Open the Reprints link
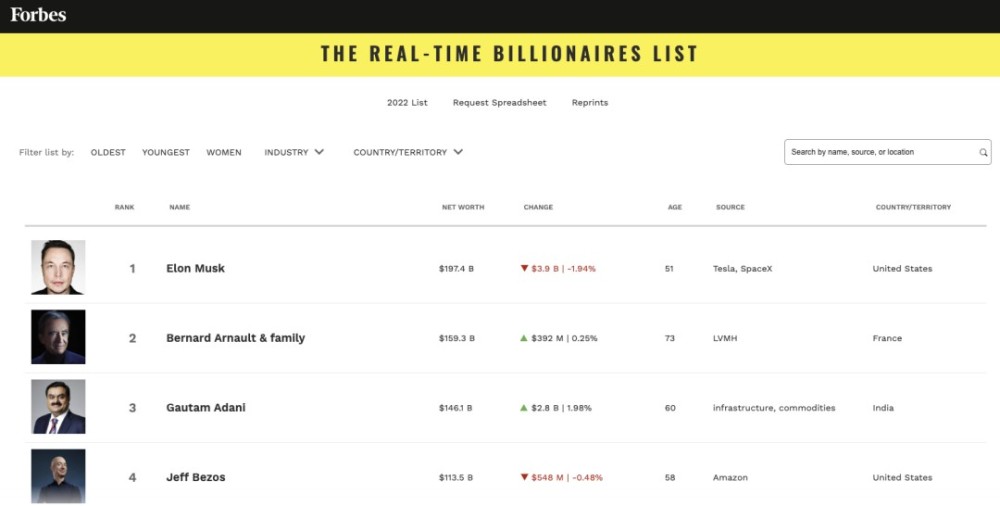Screen dimensions: 1000x506 590,103
